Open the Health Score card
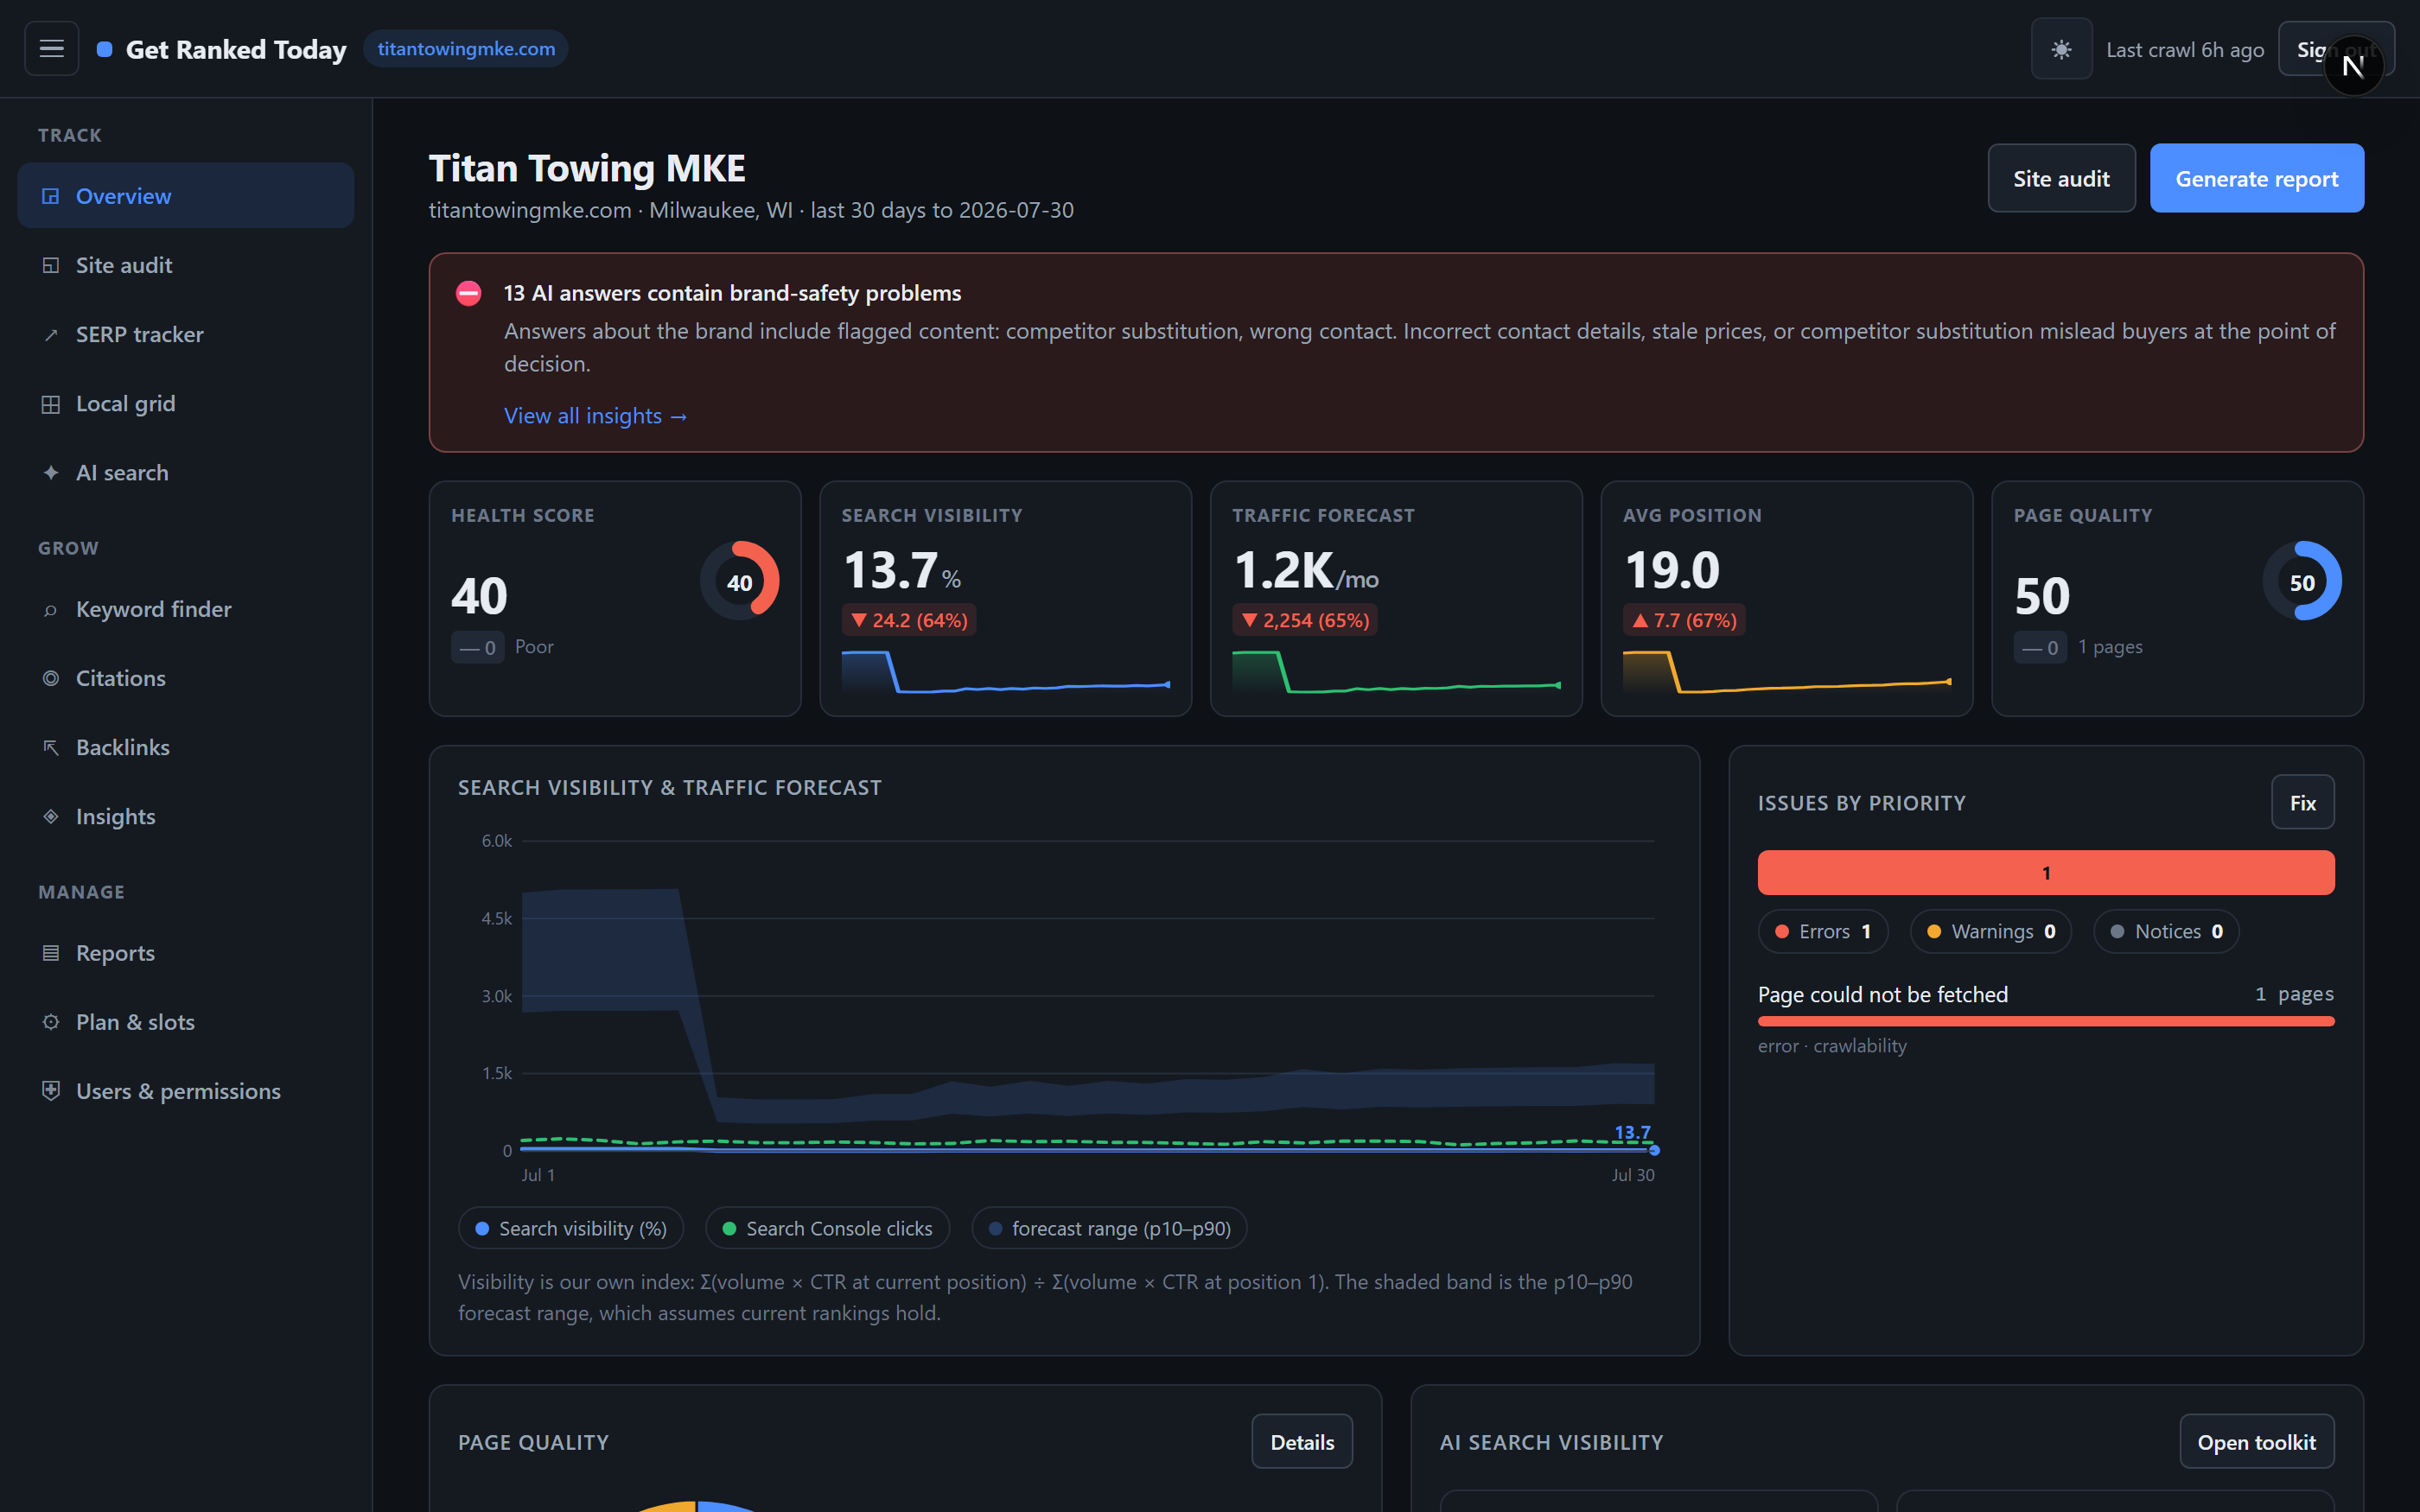The width and height of the screenshot is (2420, 1512). pyautogui.click(x=615, y=598)
